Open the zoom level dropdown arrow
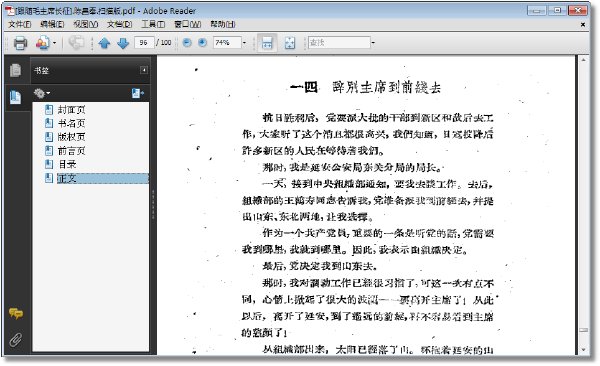This screenshot has height=366, width=600. click(245, 43)
